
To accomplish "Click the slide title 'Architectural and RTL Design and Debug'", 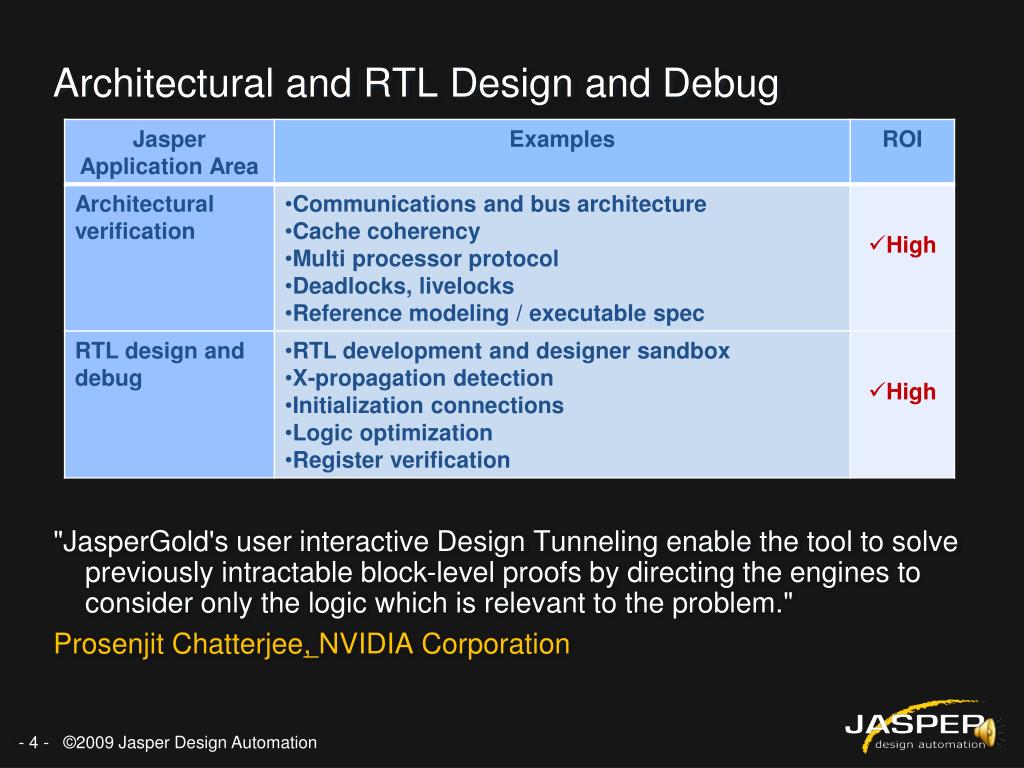I will (416, 84).
